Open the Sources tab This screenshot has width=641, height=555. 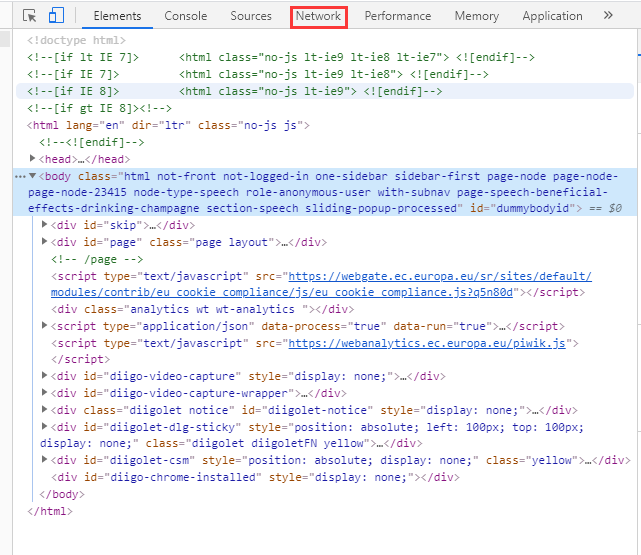(x=251, y=16)
